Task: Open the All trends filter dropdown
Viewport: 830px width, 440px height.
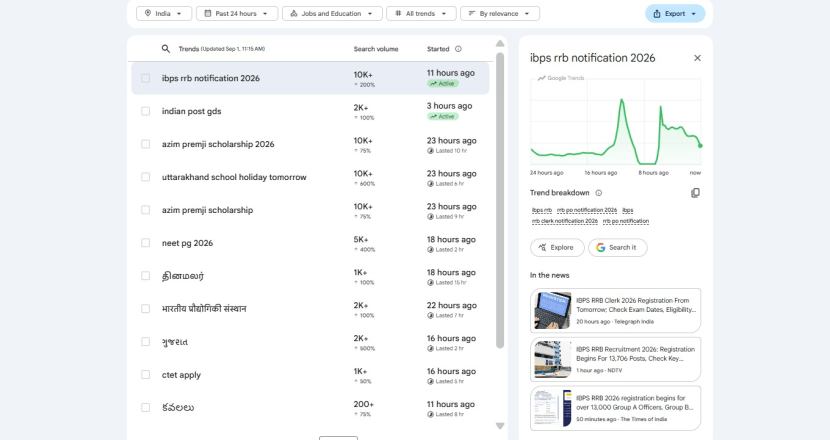Action: tap(421, 13)
